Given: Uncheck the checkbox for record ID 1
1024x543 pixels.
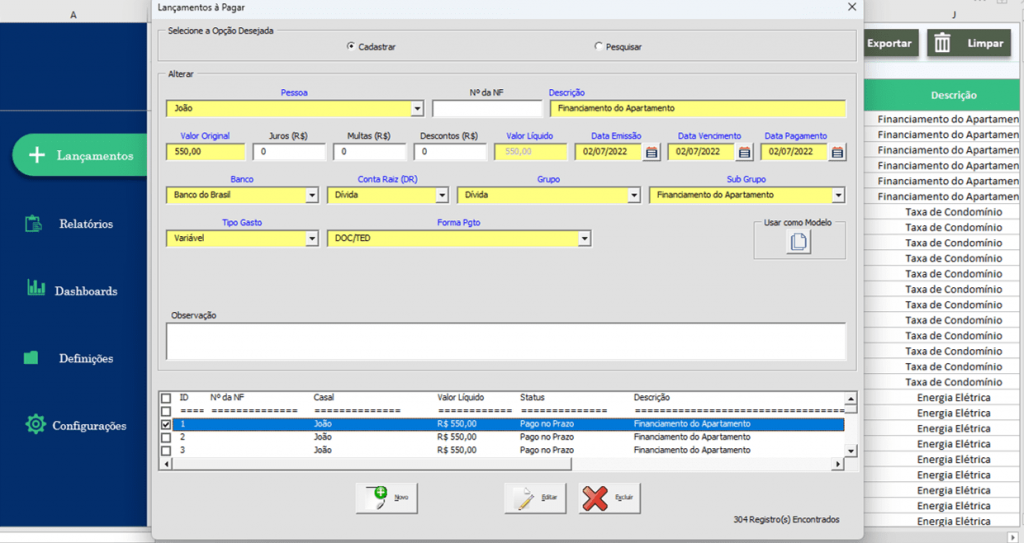Looking at the screenshot, I should pos(166,424).
